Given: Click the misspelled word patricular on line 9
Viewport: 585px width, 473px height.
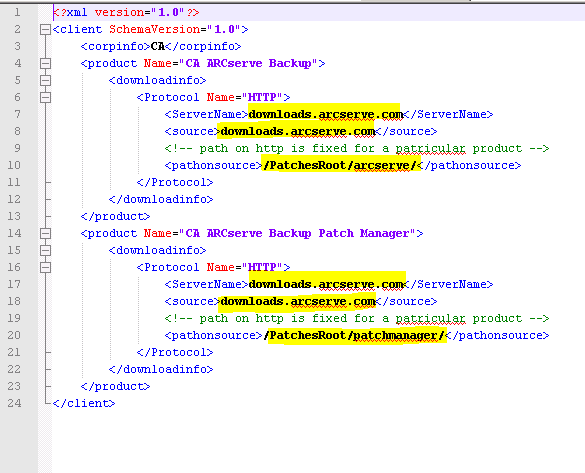Looking at the screenshot, I should coord(431,149).
